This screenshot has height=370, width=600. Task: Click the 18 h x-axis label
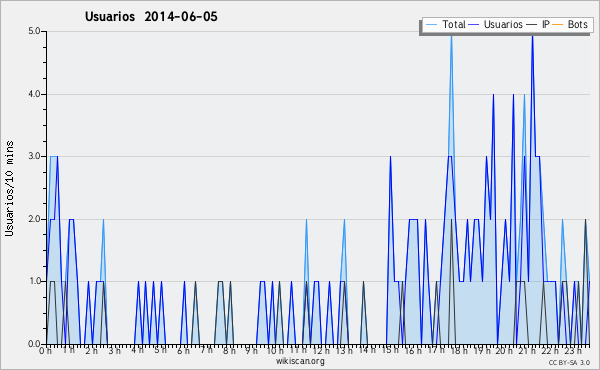459,350
